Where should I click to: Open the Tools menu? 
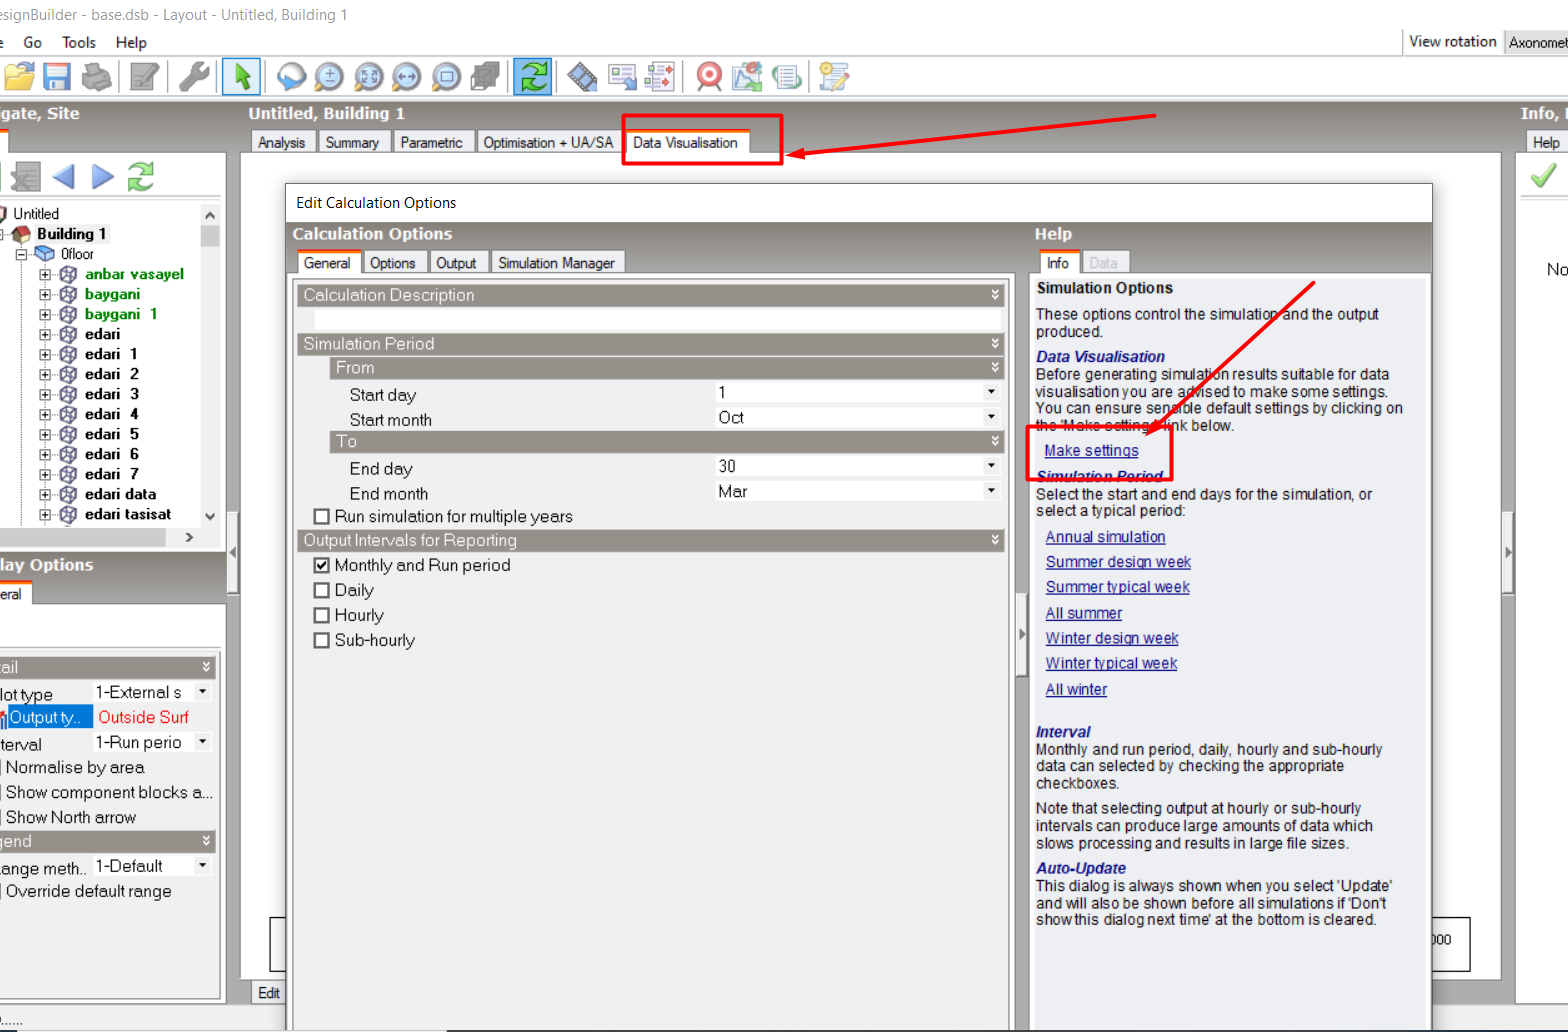79,42
